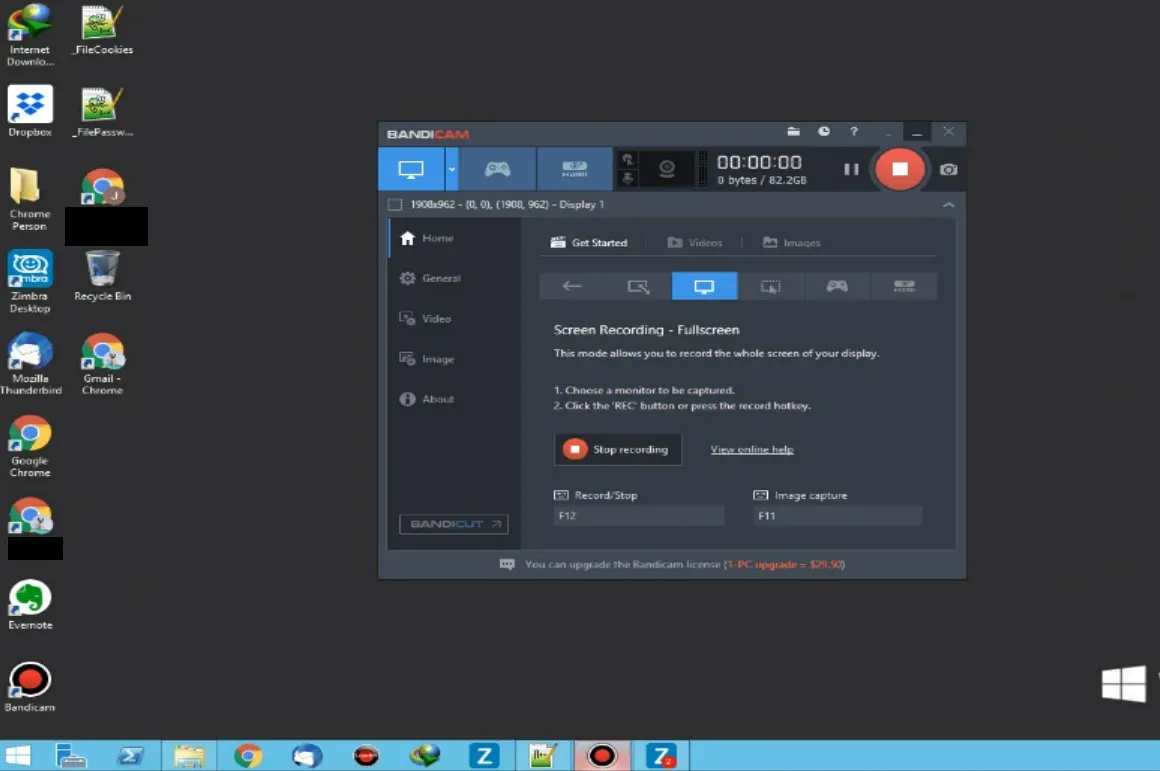The width and height of the screenshot is (1160, 771).
Task: Collapse the Bandicam panel with the chevron
Action: (x=948, y=205)
